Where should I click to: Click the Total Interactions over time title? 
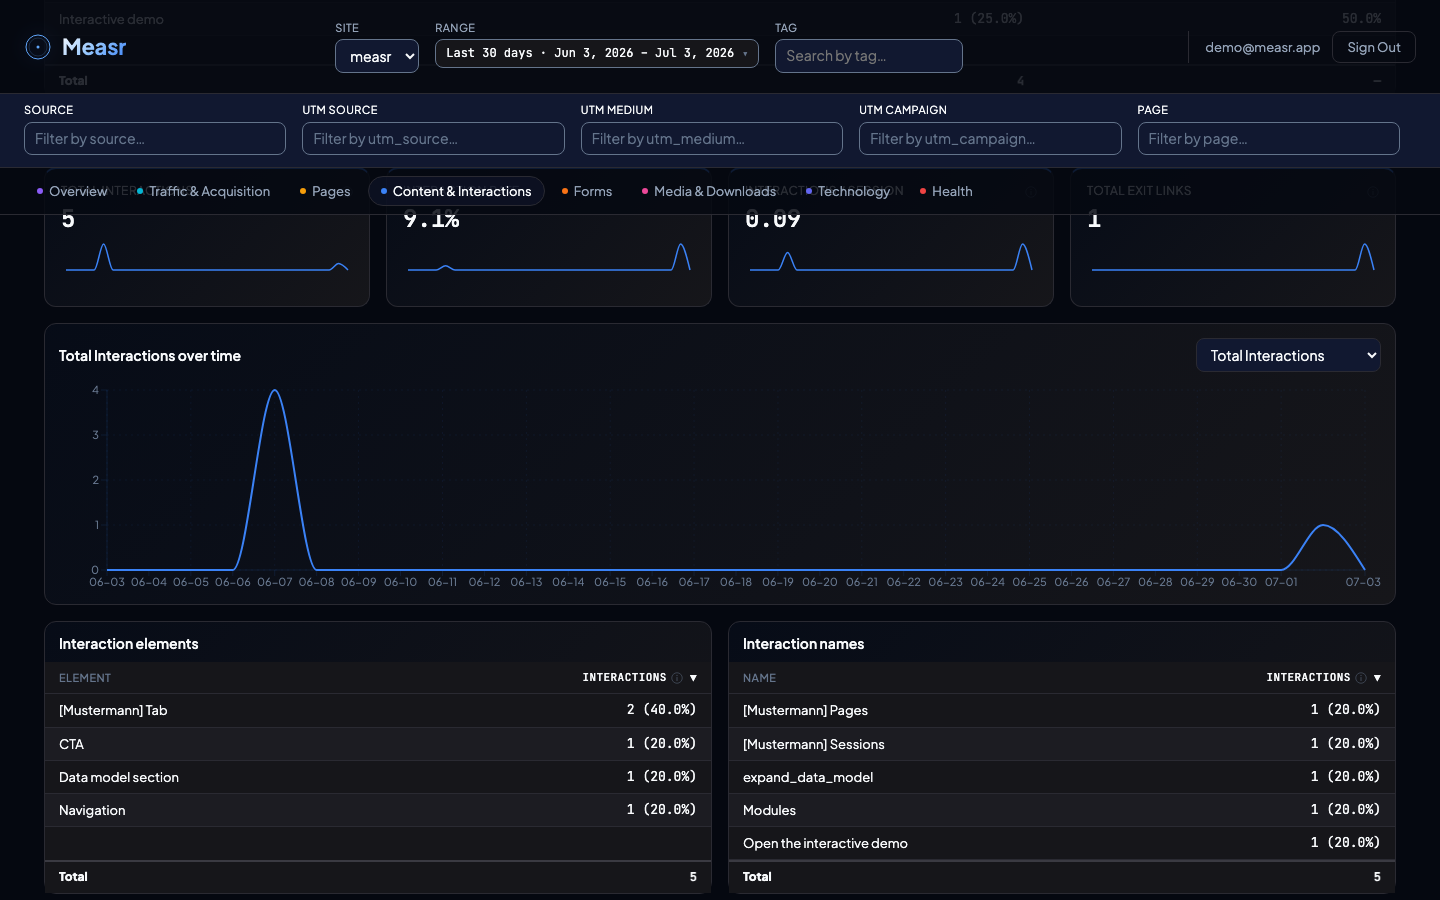[x=150, y=356]
